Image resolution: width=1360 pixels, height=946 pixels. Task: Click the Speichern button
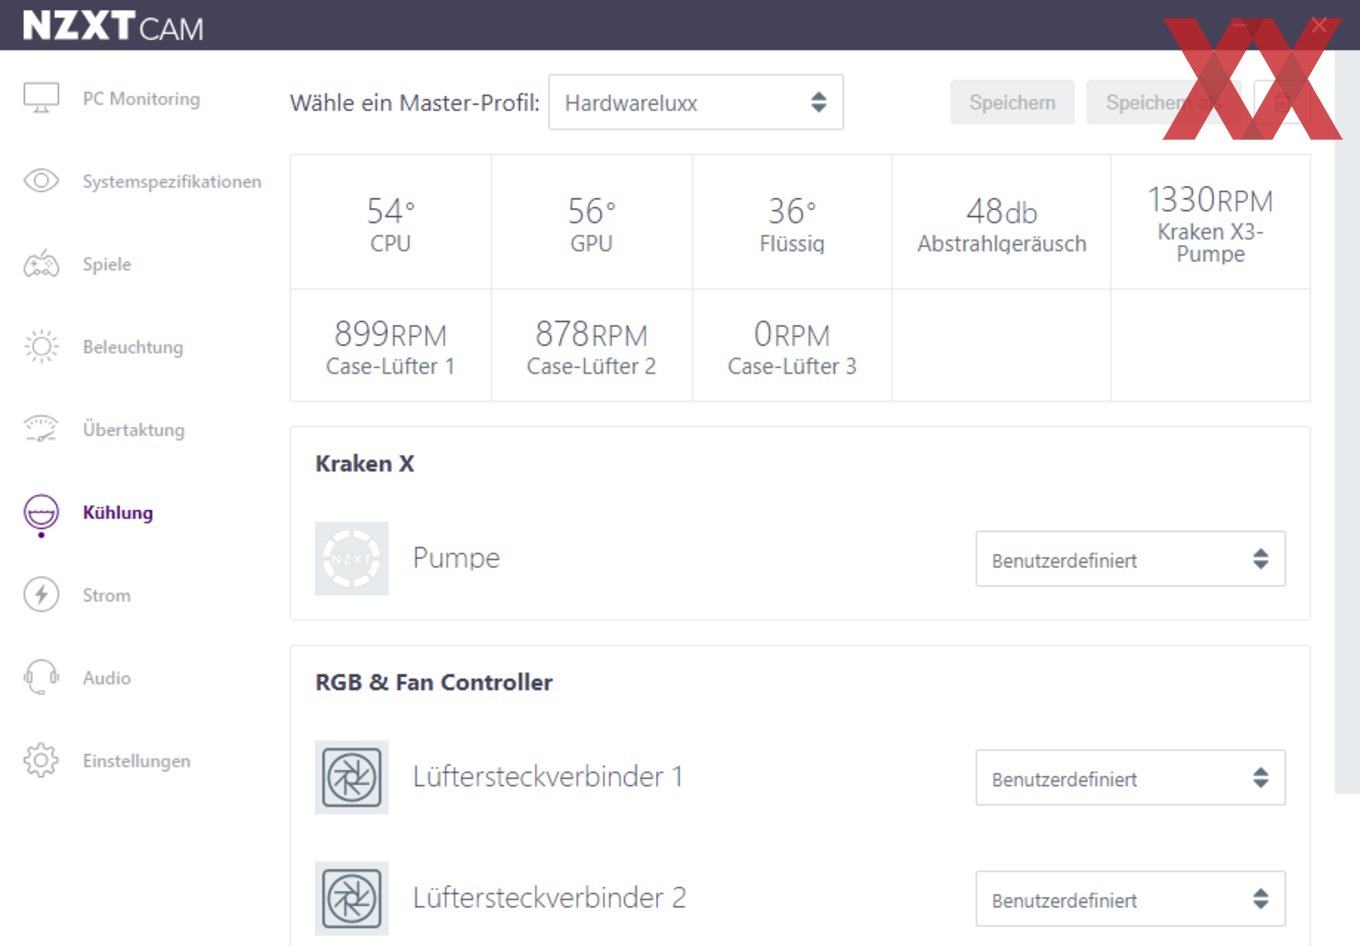(x=1012, y=102)
